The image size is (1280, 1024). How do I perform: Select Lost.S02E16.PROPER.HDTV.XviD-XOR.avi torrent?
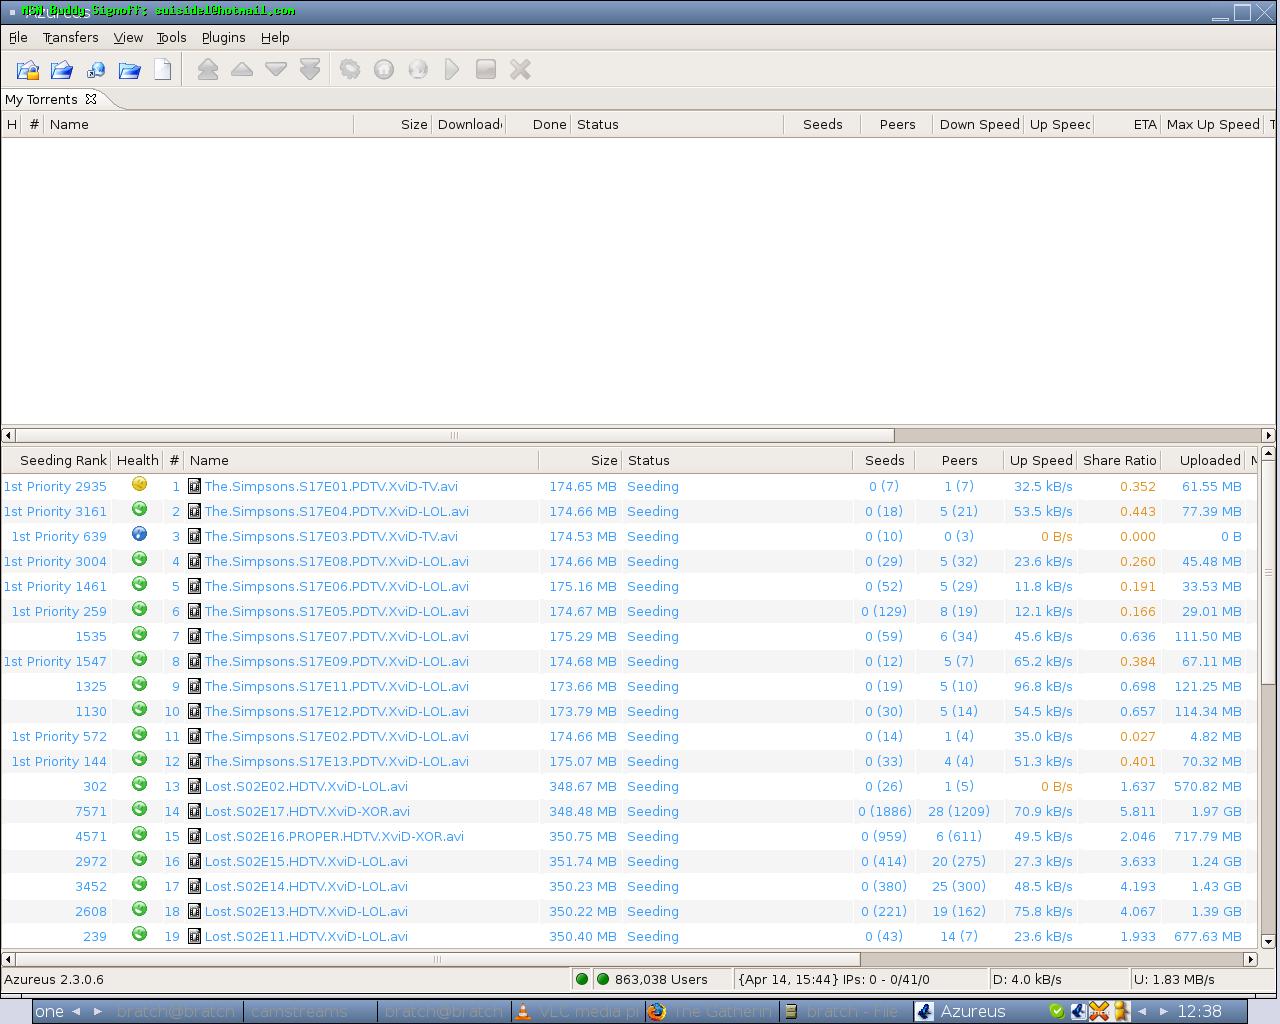click(x=334, y=836)
